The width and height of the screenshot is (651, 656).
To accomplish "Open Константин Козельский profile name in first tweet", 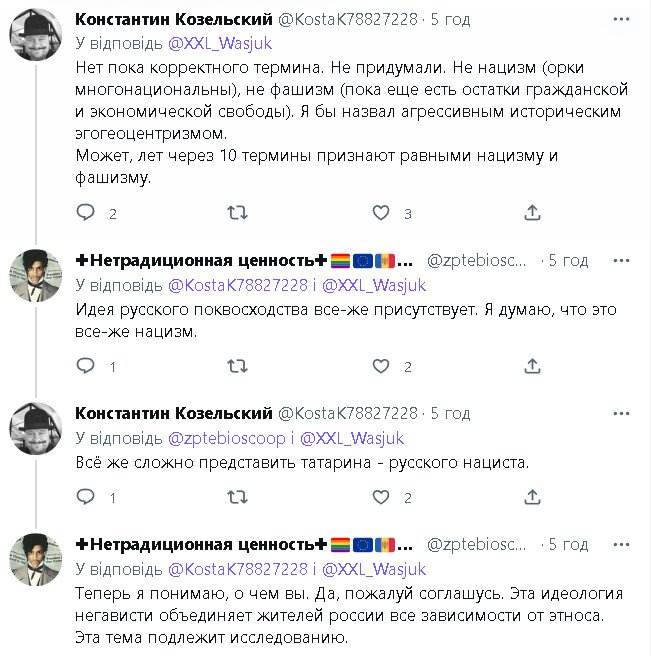I will tap(173, 19).
